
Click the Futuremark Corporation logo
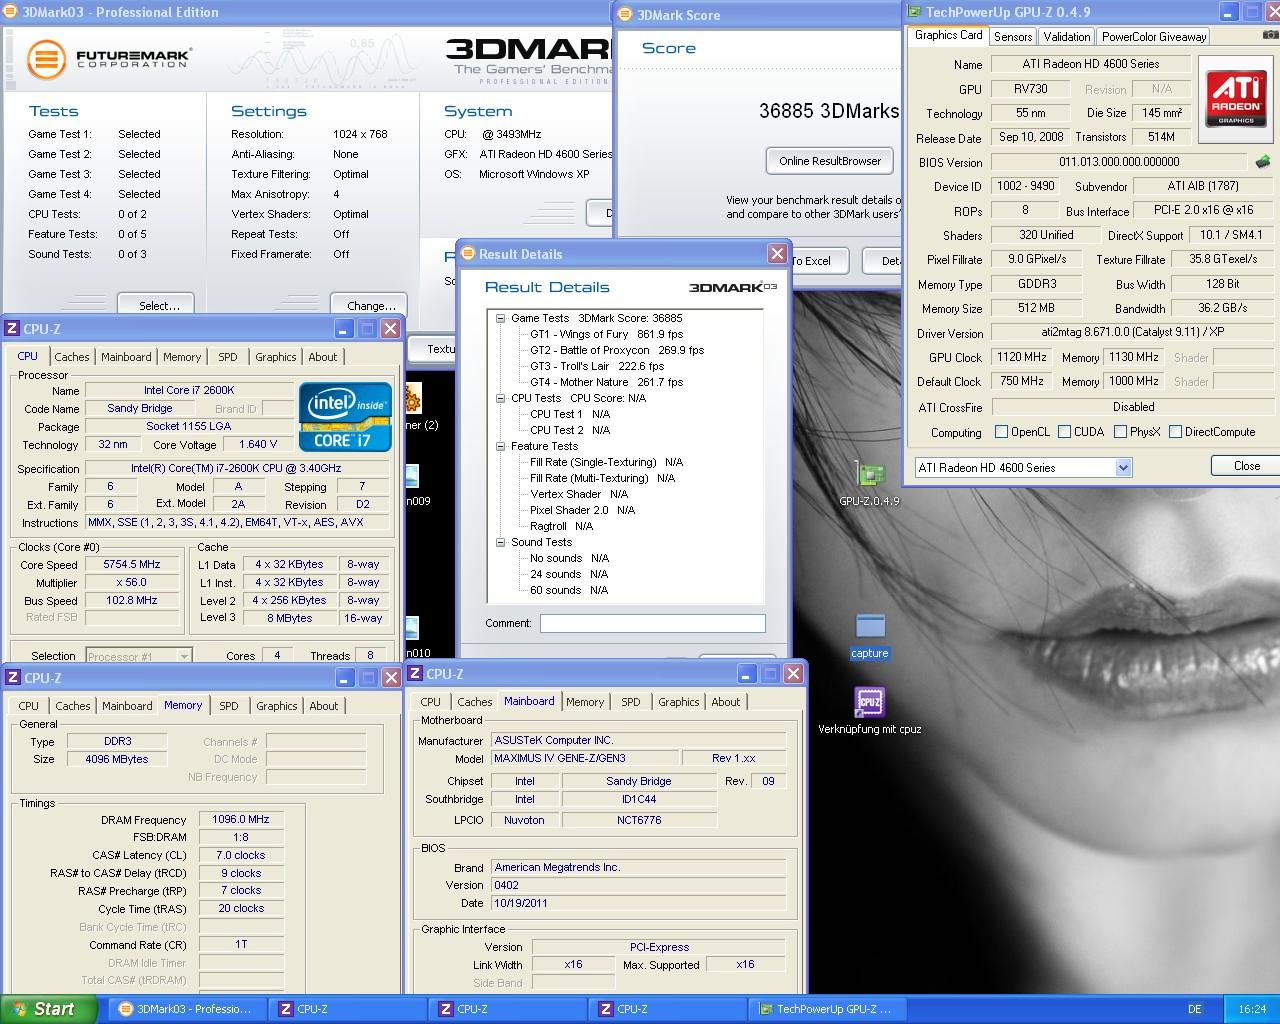pyautogui.click(x=109, y=58)
